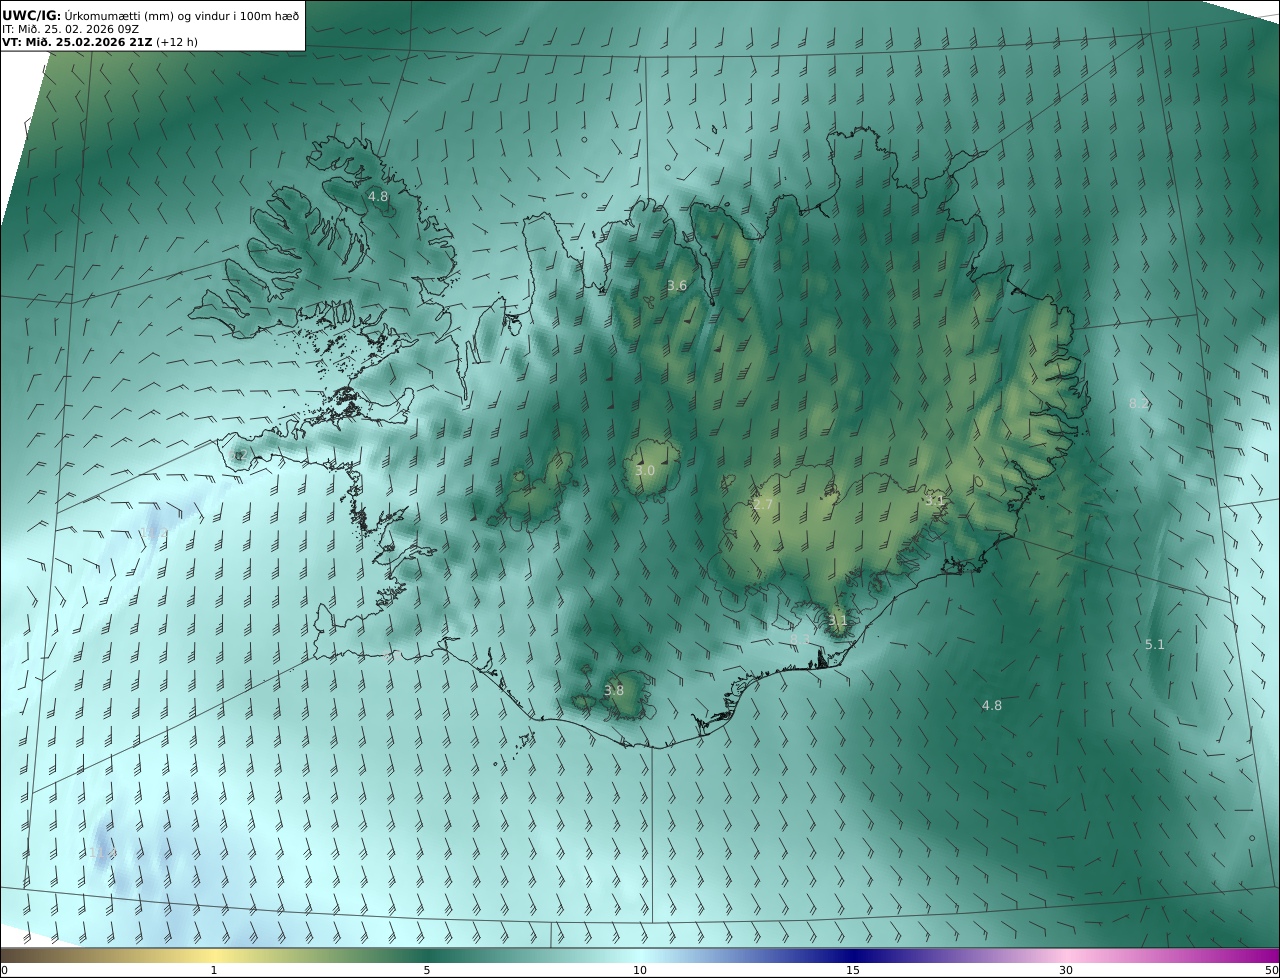
Task: Click the 4.8 value over the sea southeast of Iceland
Action: pyautogui.click(x=992, y=705)
